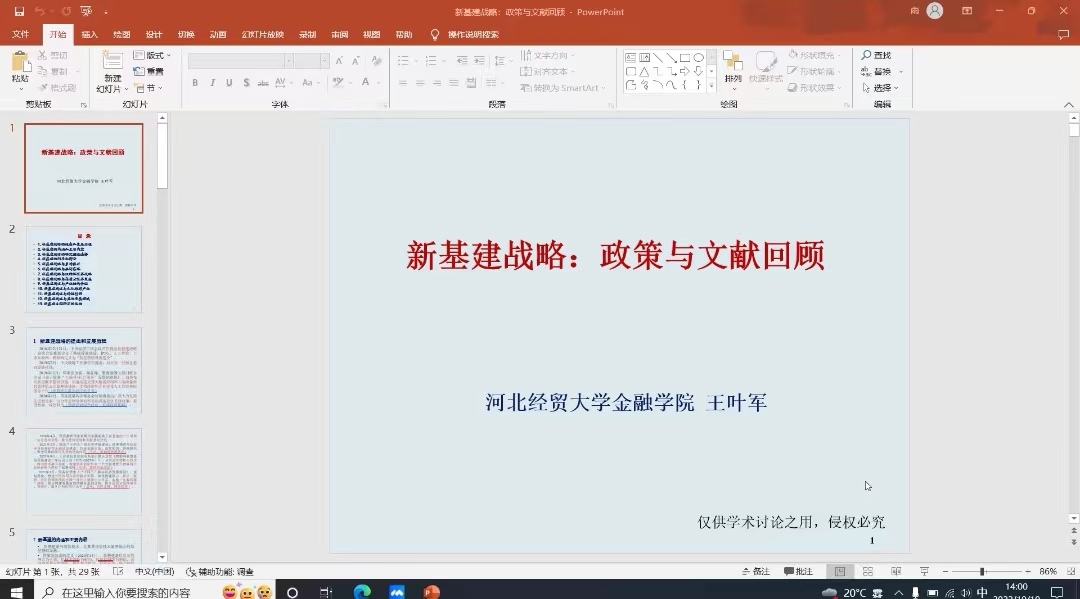This screenshot has height=599, width=1080.
Task: Expand the 粘贴 (Paste) options arrow
Action: click(21, 89)
